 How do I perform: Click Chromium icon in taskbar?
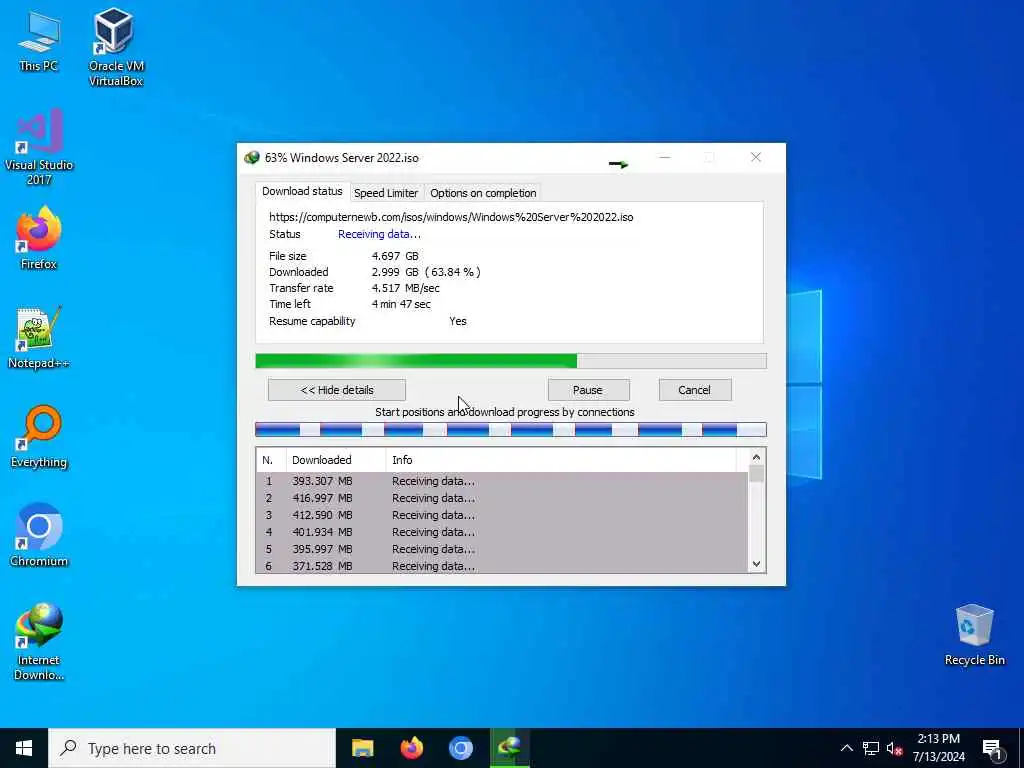pos(460,748)
